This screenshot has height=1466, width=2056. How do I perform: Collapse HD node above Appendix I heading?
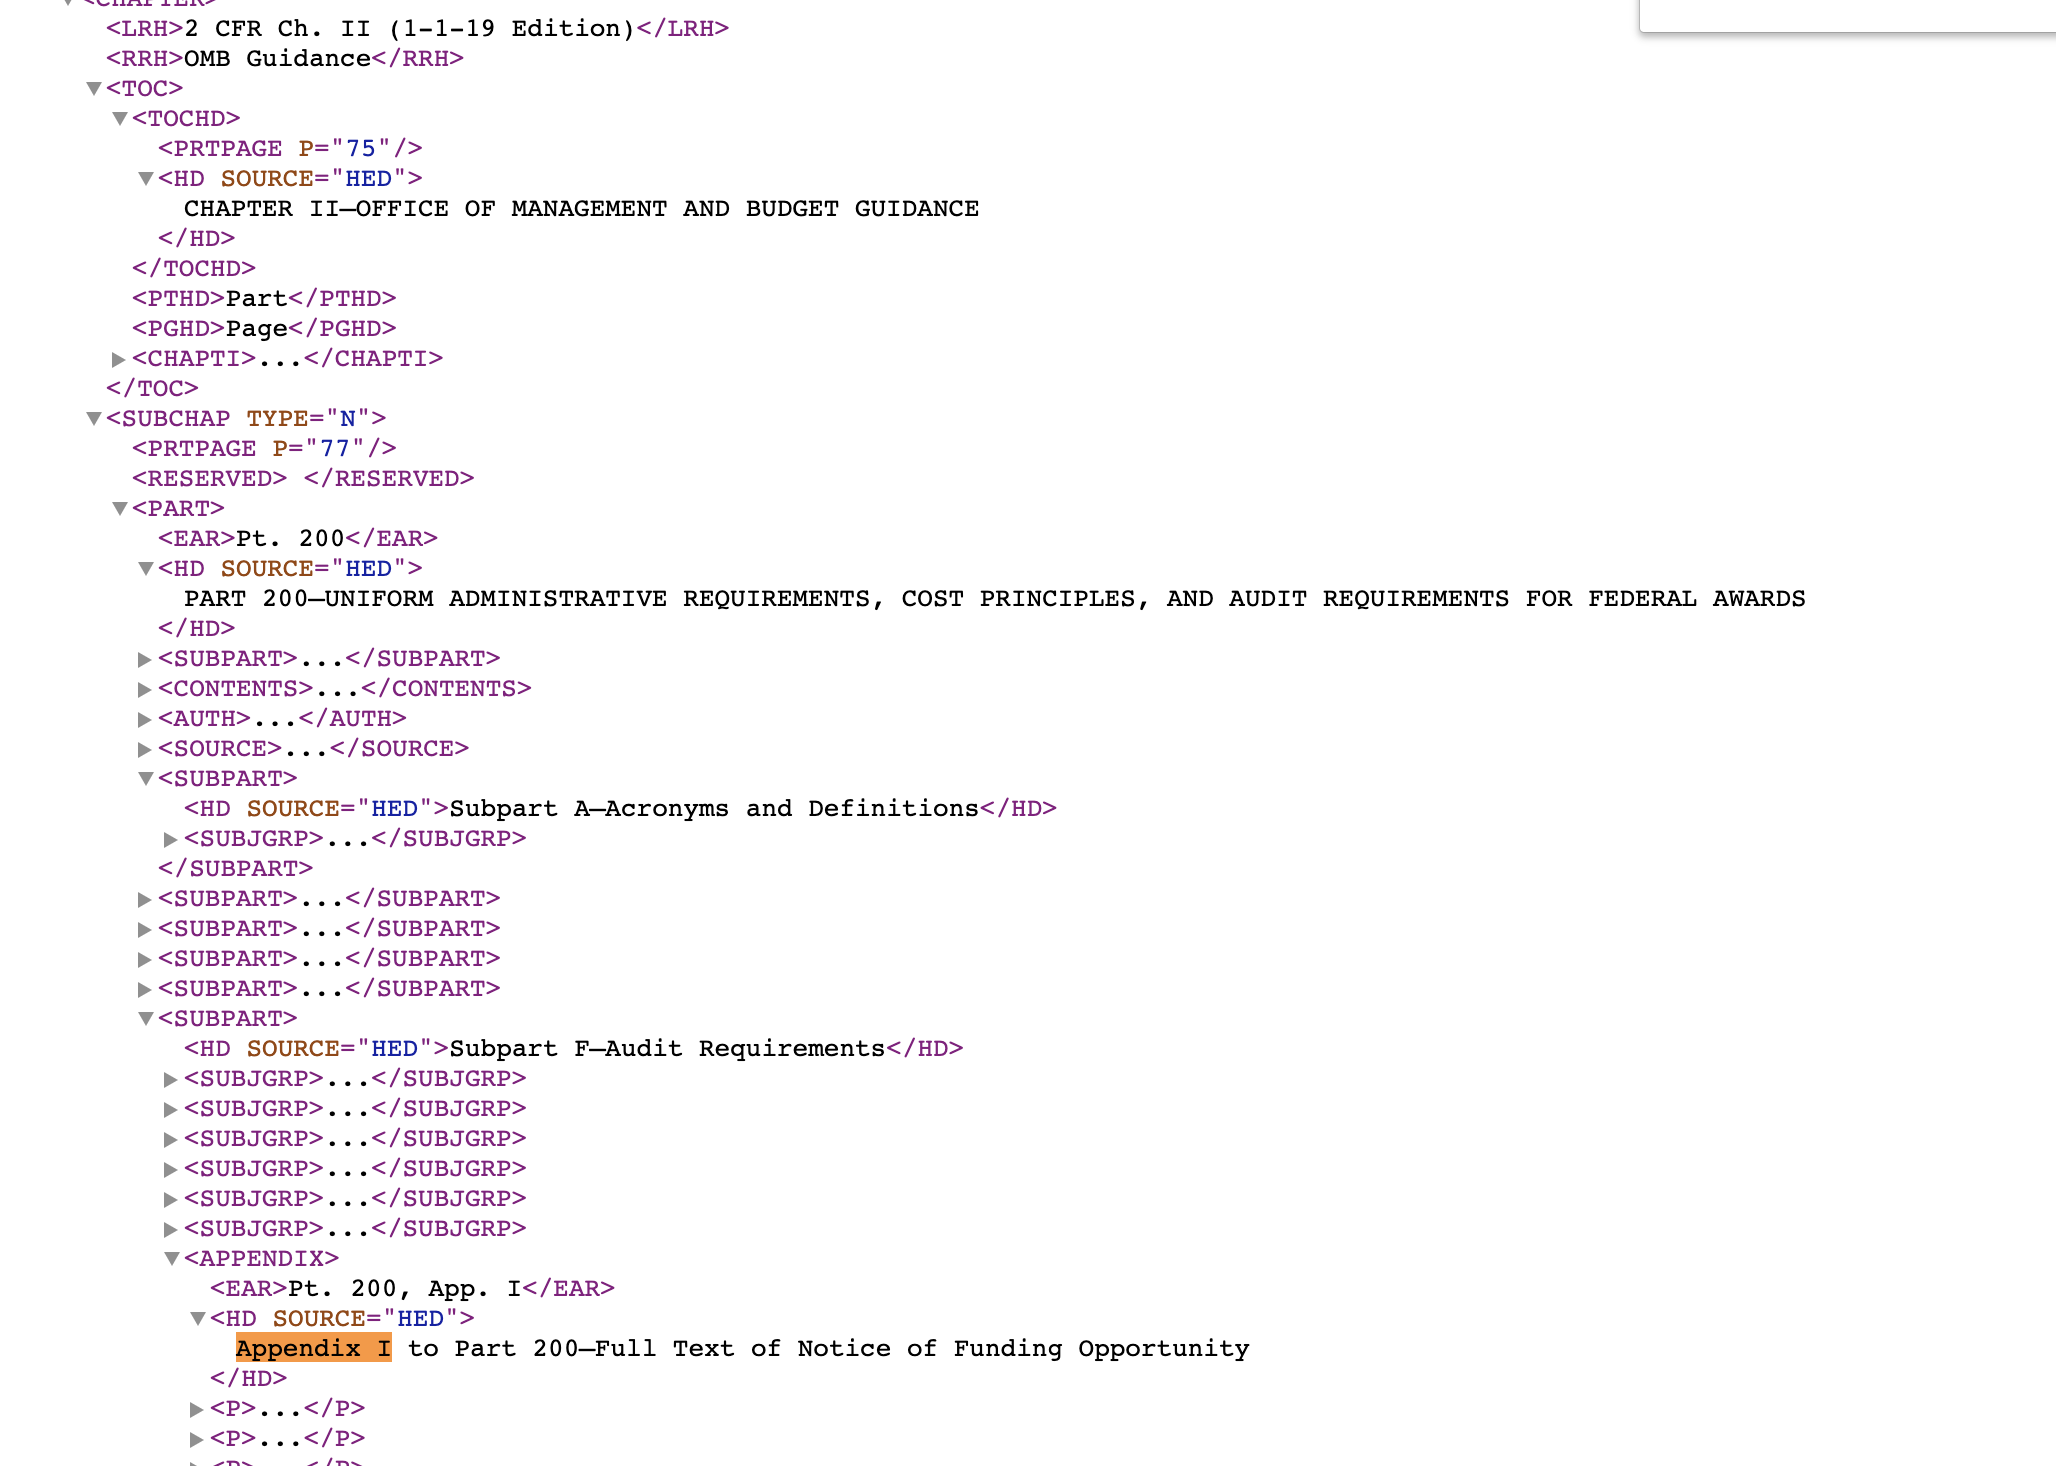198,1319
